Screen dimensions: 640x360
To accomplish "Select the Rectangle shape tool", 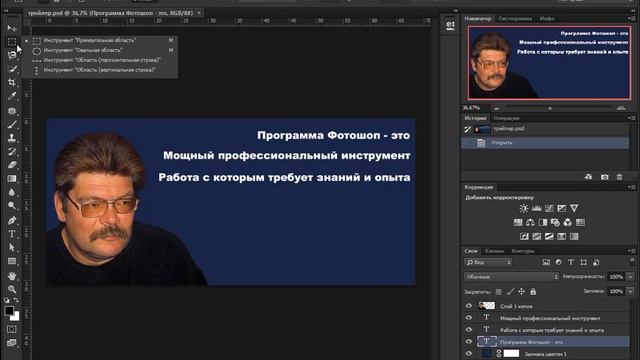I will pos(12,261).
